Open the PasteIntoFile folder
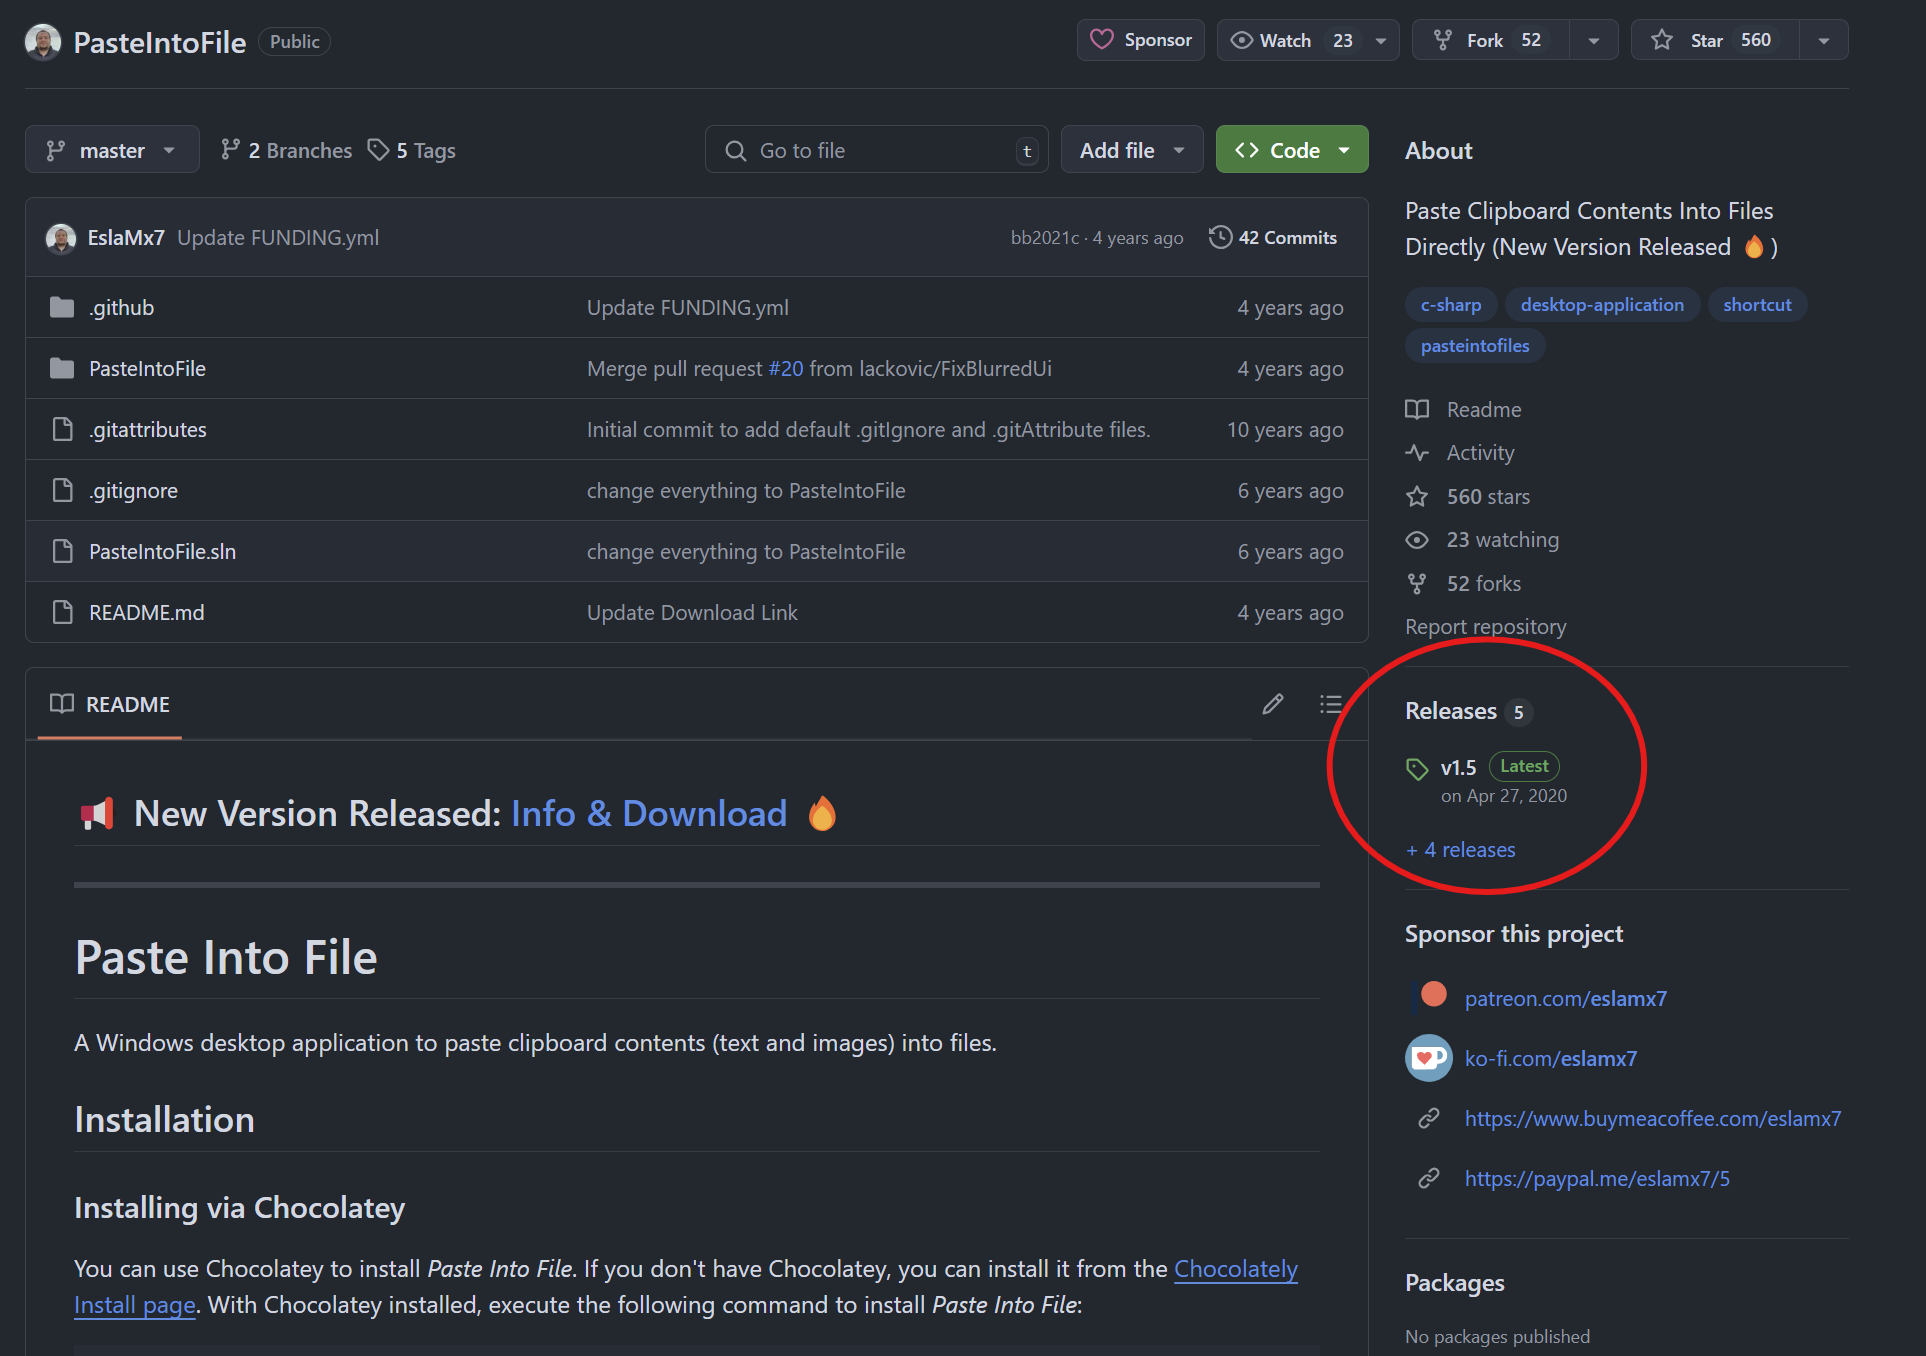The height and width of the screenshot is (1356, 1926). (x=147, y=369)
